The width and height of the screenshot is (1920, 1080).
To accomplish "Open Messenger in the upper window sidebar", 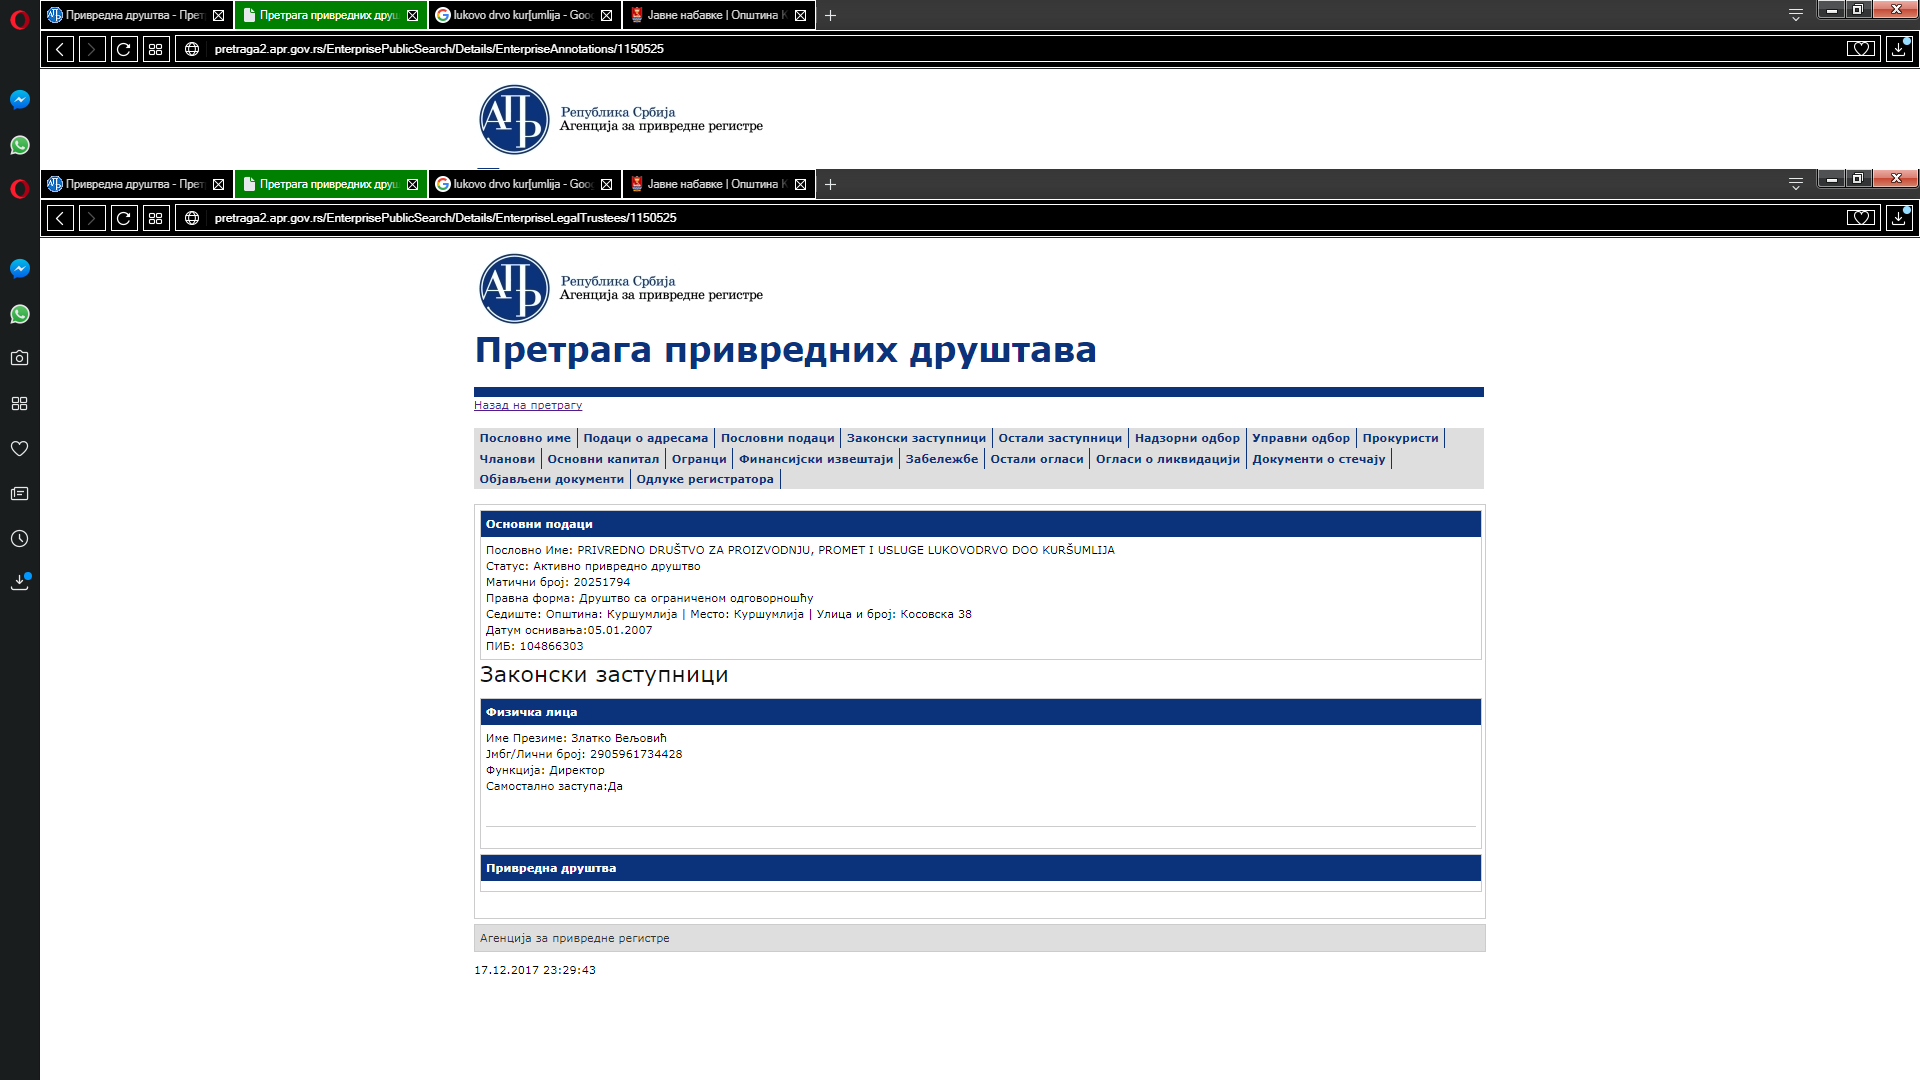I will [19, 99].
